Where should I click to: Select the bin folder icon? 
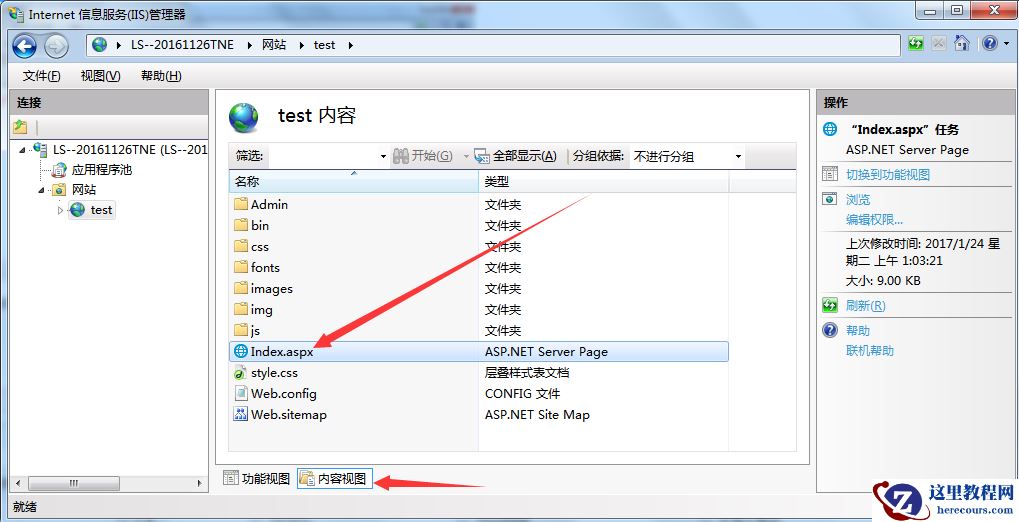(x=241, y=226)
